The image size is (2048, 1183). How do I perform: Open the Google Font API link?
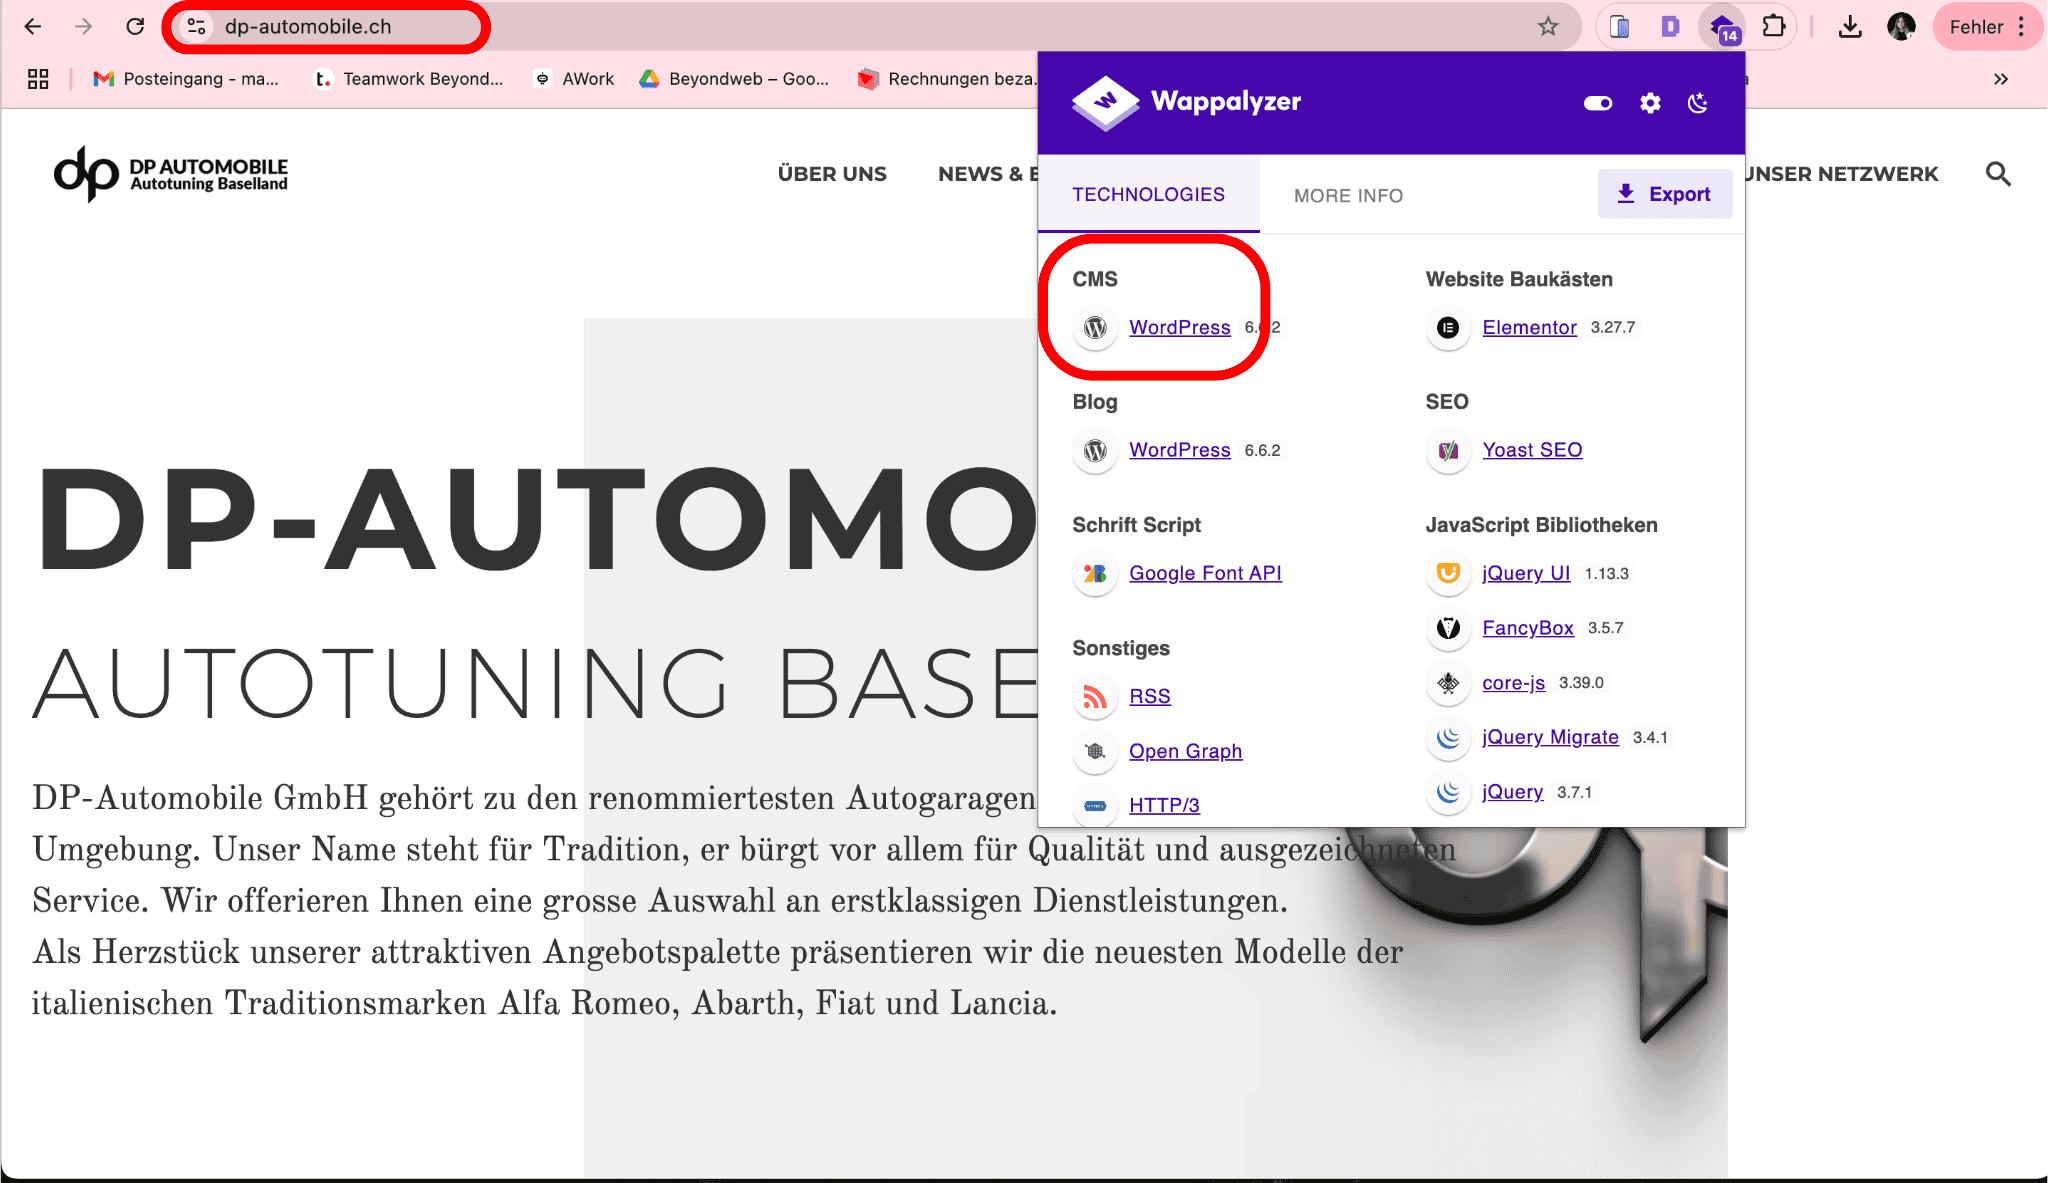(1205, 573)
